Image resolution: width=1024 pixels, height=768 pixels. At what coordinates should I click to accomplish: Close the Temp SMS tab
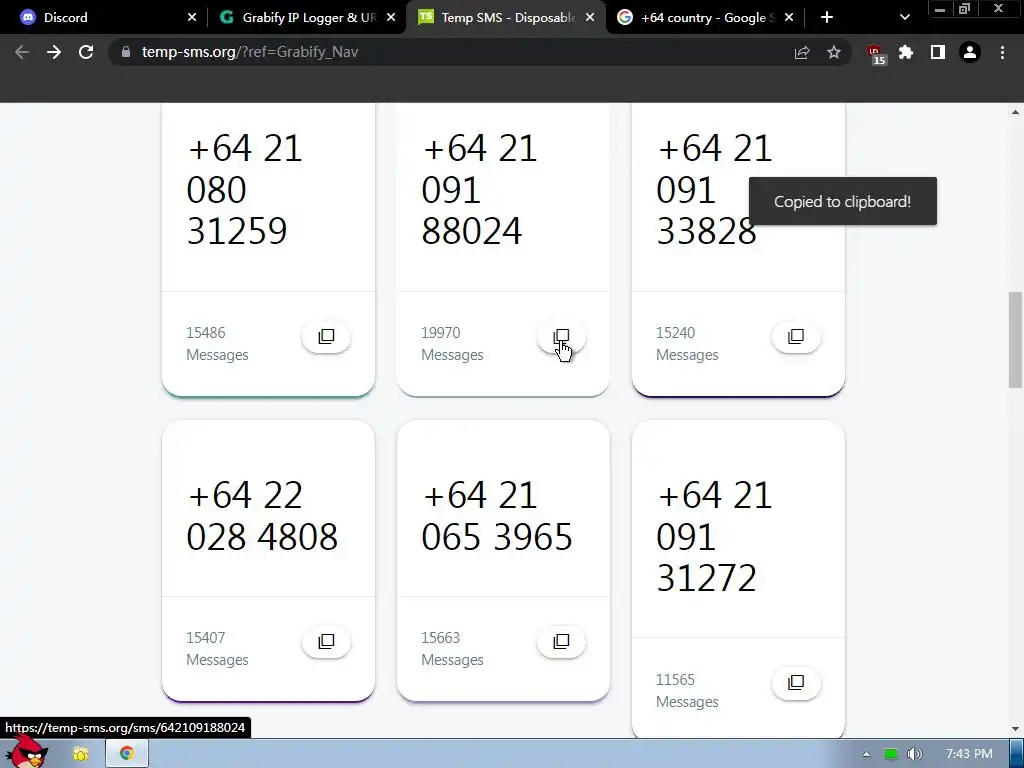[x=590, y=18]
